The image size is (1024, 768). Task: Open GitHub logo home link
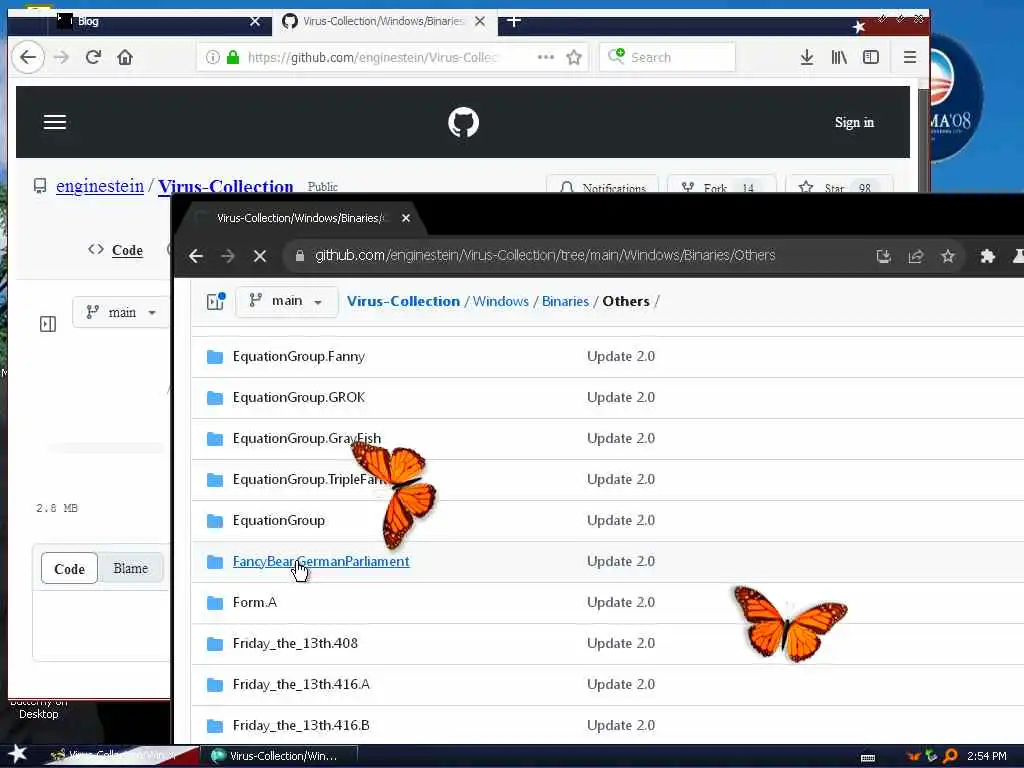click(464, 122)
